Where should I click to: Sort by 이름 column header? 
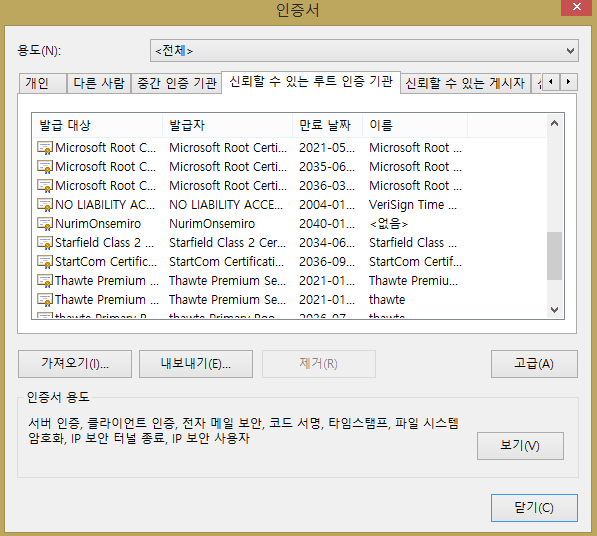click(415, 125)
